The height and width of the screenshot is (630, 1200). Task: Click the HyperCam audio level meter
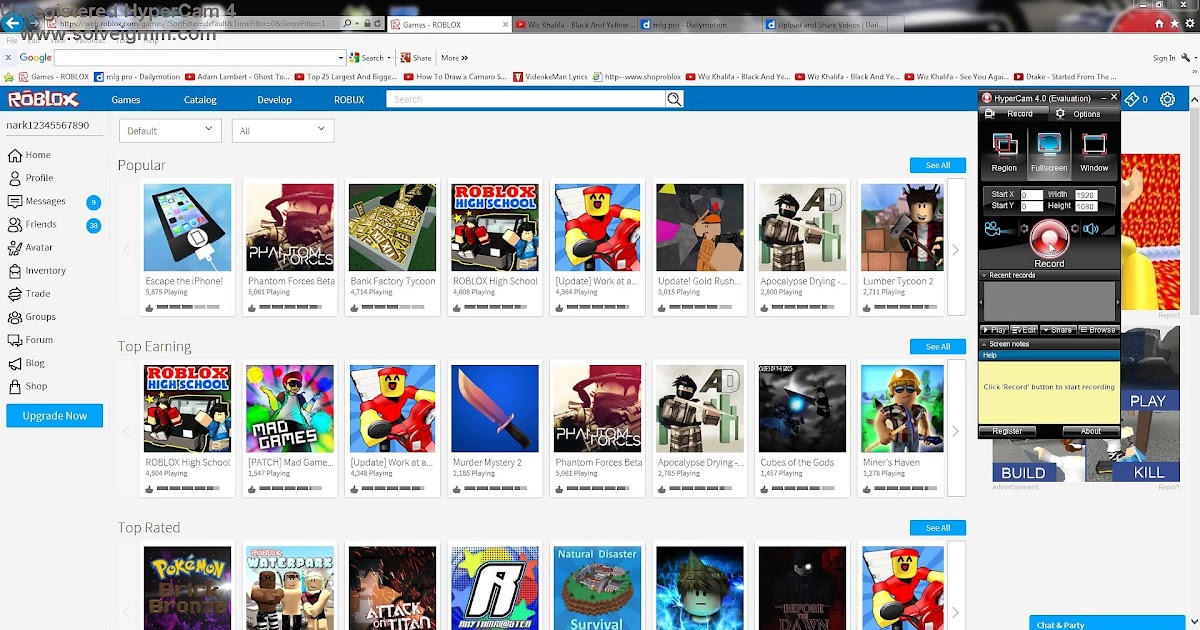[x=1108, y=230]
